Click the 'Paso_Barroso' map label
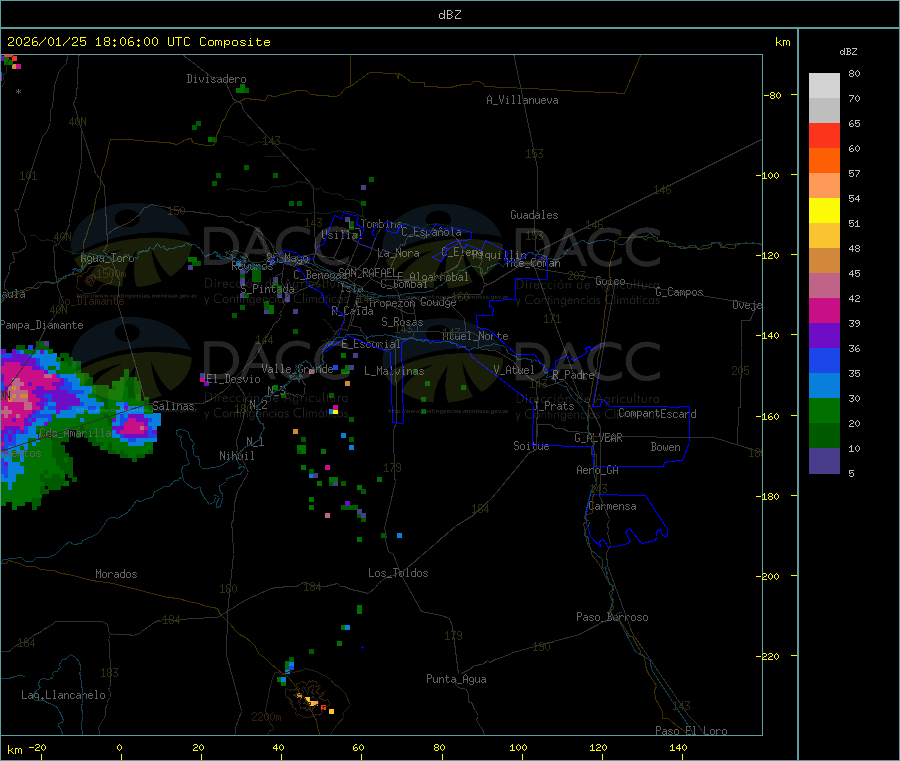This screenshot has width=900, height=761. point(612,617)
